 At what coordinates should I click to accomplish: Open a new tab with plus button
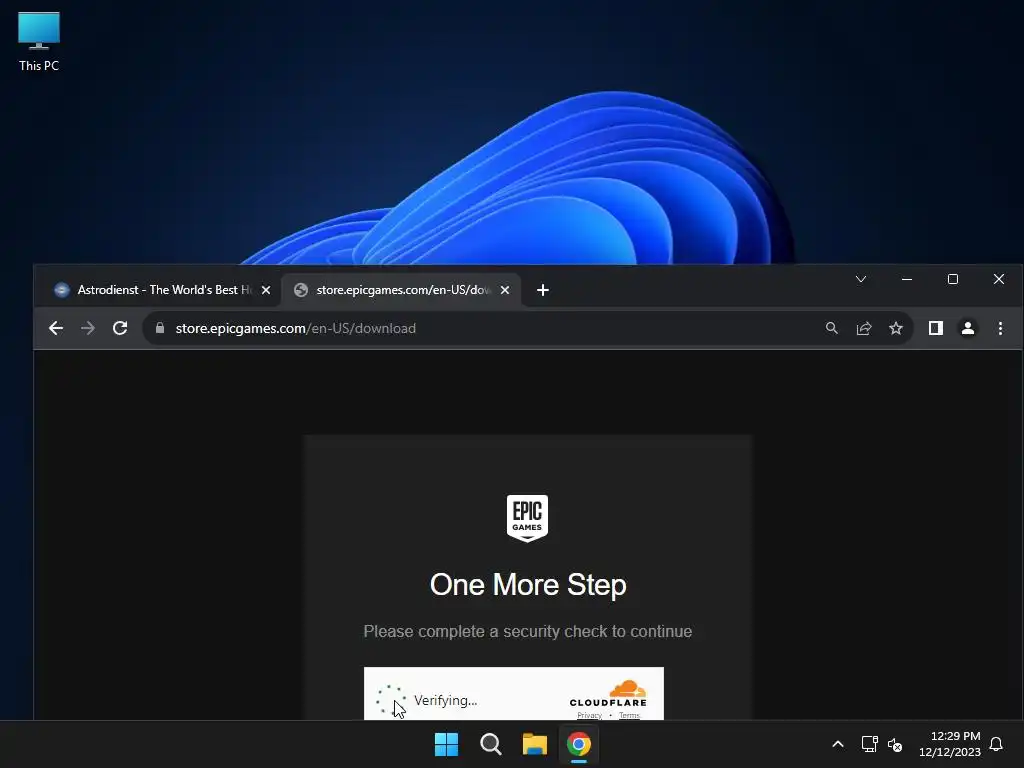coord(543,290)
